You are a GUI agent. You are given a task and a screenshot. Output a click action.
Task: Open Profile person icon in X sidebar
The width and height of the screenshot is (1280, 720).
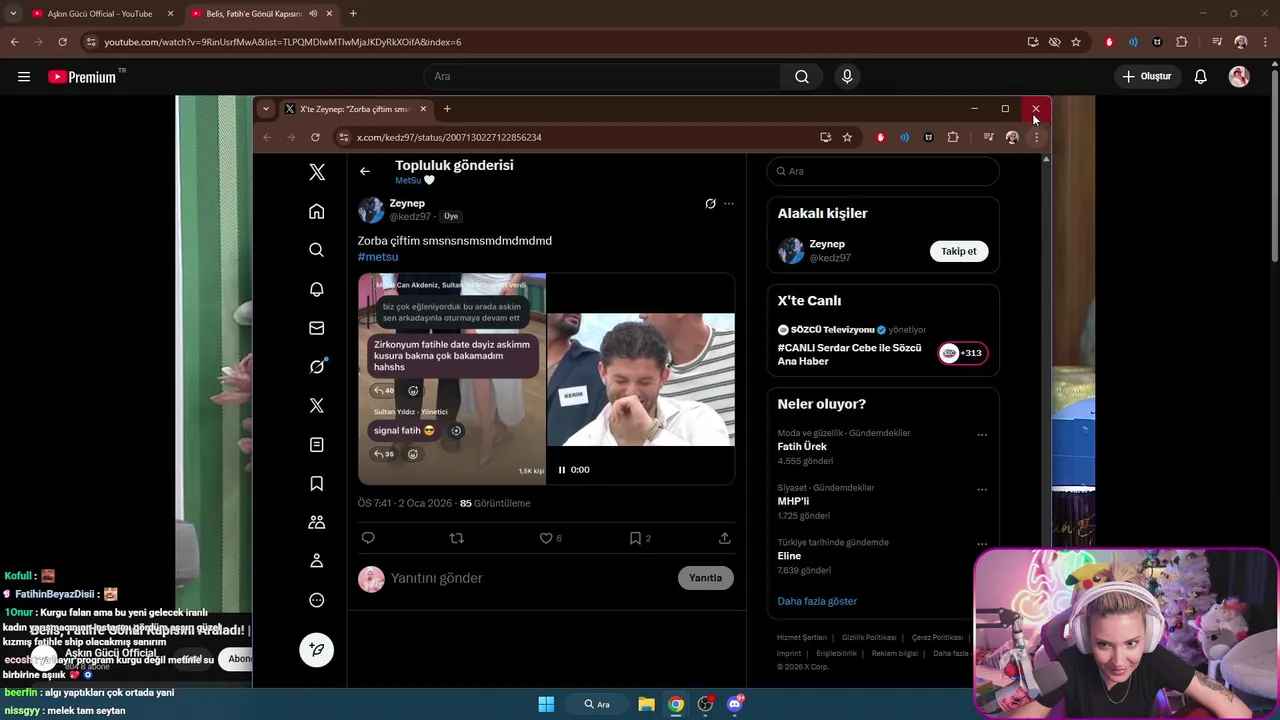coord(317,561)
